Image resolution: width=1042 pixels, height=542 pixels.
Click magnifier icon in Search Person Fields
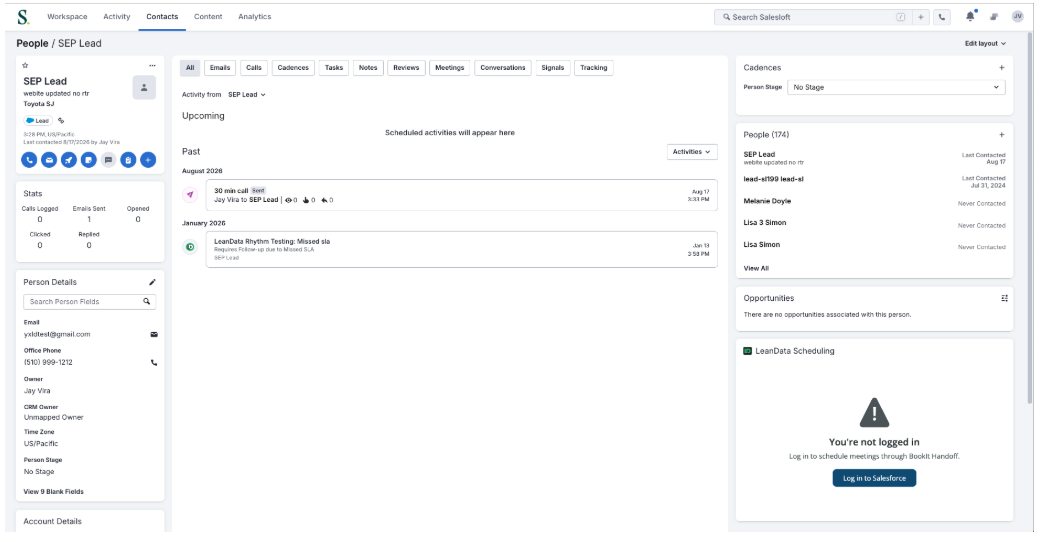pos(147,302)
